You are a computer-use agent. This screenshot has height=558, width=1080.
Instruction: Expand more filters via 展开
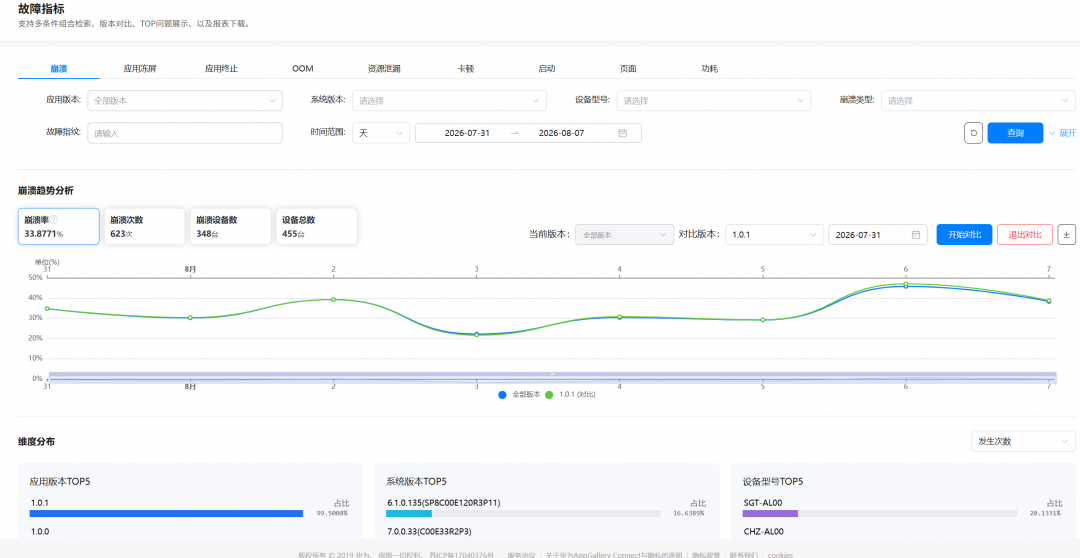click(x=1062, y=133)
